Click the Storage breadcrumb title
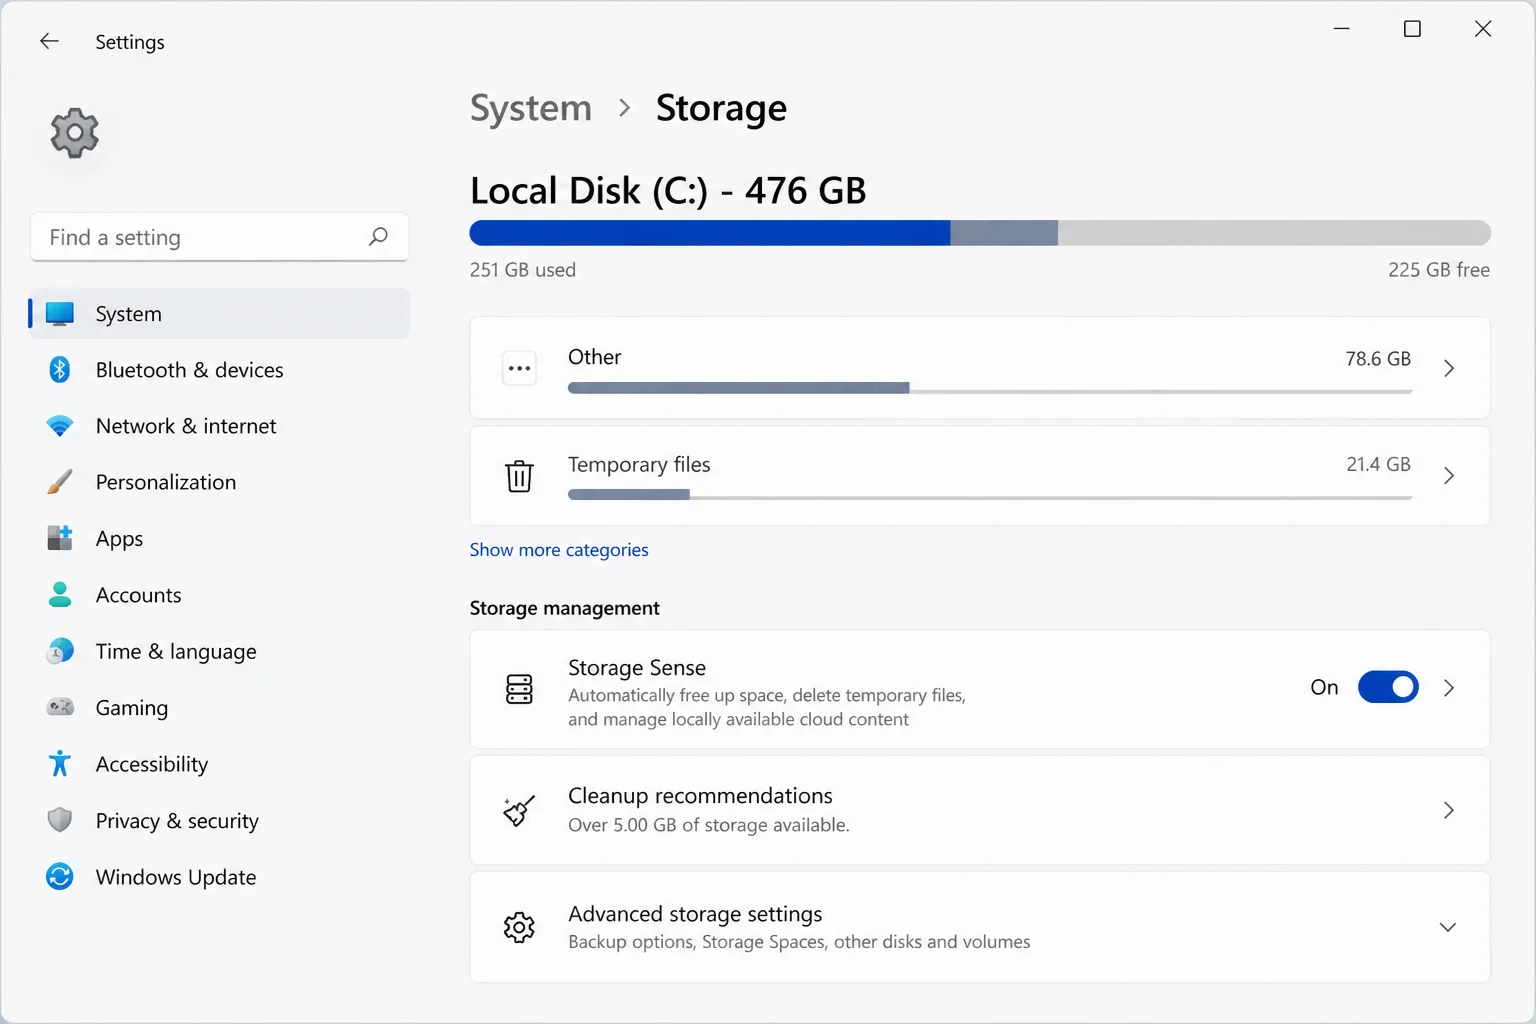This screenshot has width=1536, height=1024. pyautogui.click(x=721, y=108)
